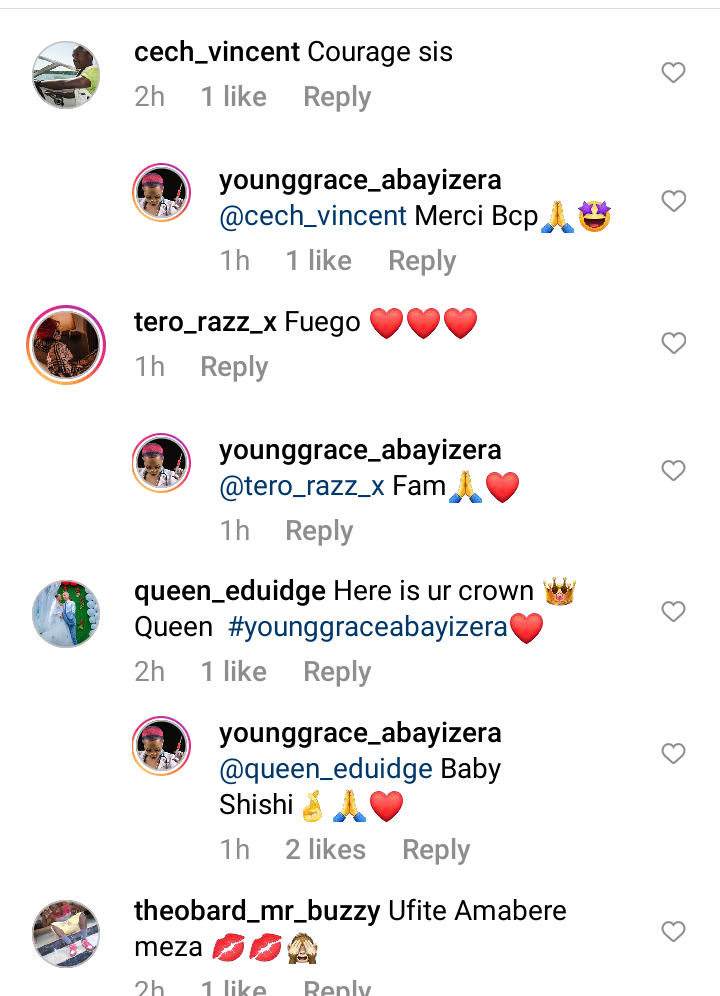Open cech_vincent's profile picture

[66, 75]
